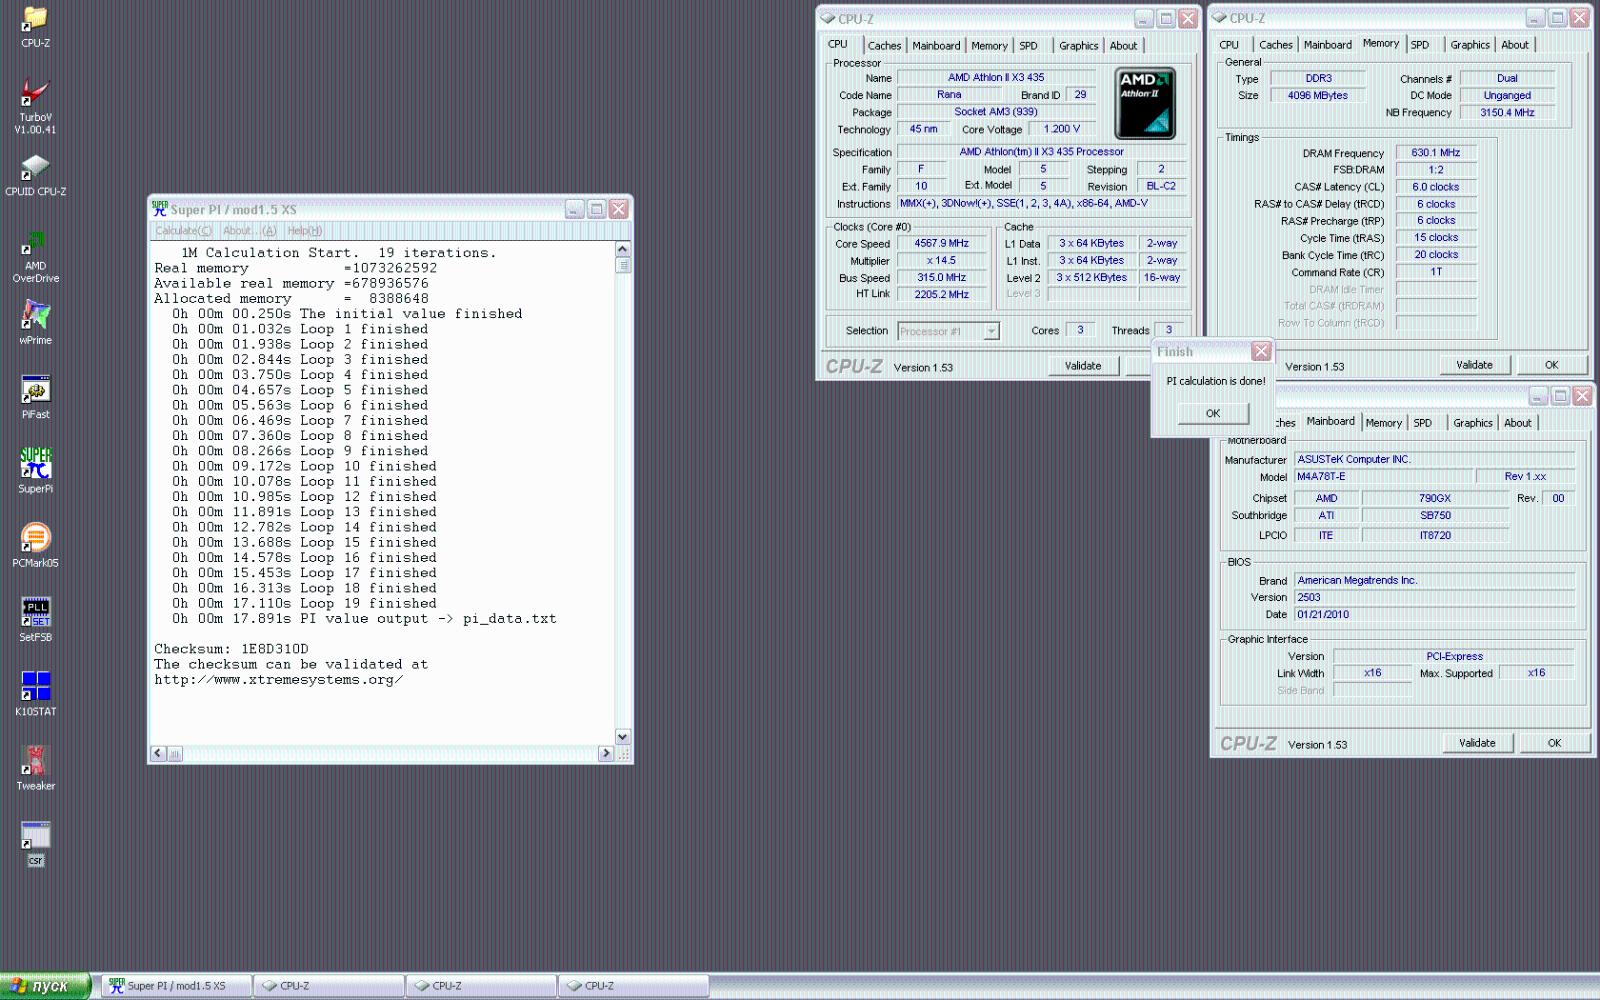
Task: Open SPD tab in Memory window
Action: click(1420, 45)
